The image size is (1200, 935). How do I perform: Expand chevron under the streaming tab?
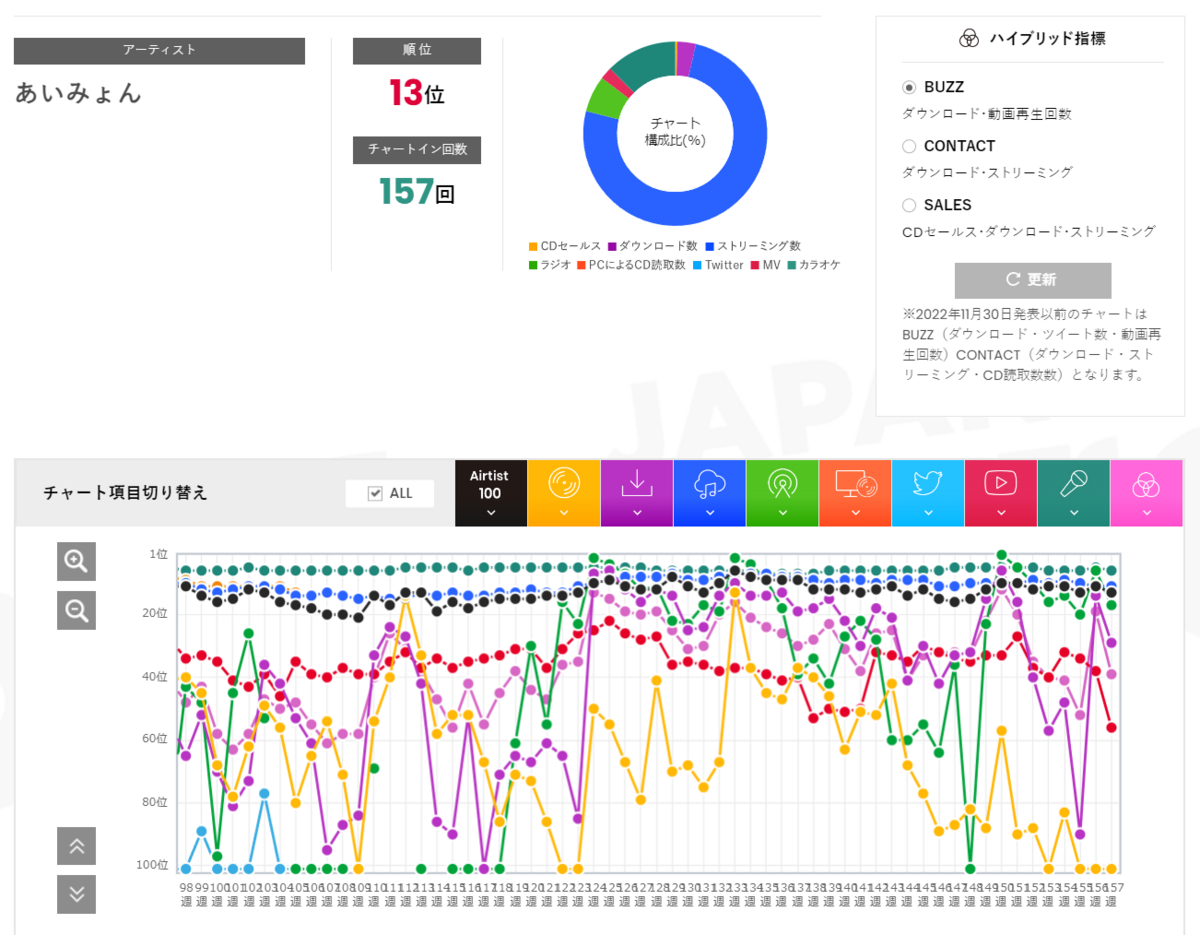tap(710, 513)
